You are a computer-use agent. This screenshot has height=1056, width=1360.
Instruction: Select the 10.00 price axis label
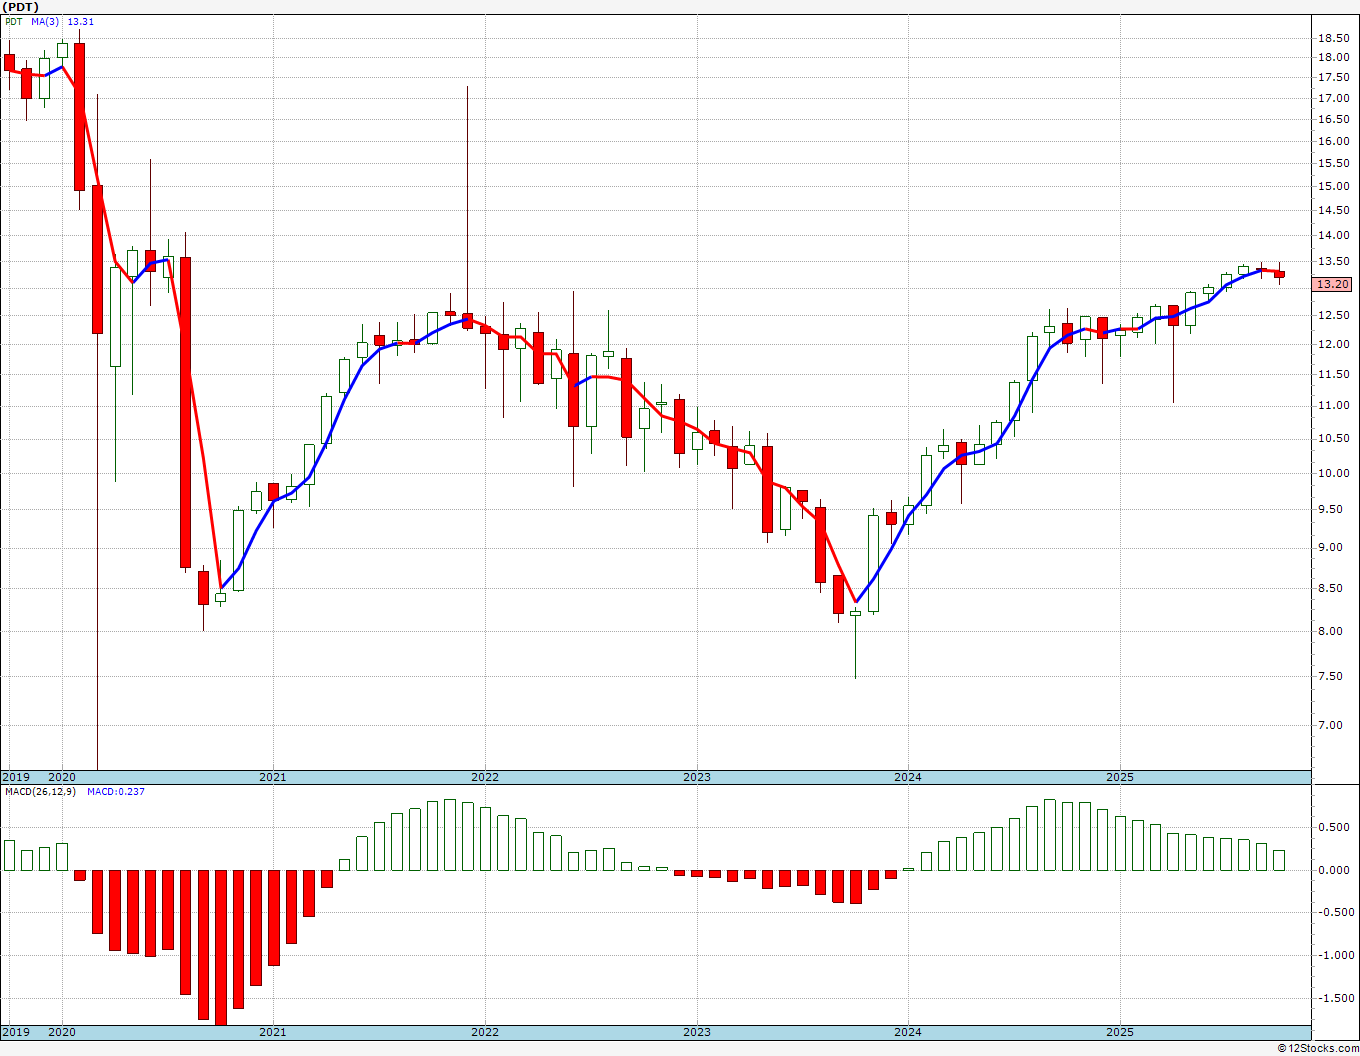tap(1332, 473)
